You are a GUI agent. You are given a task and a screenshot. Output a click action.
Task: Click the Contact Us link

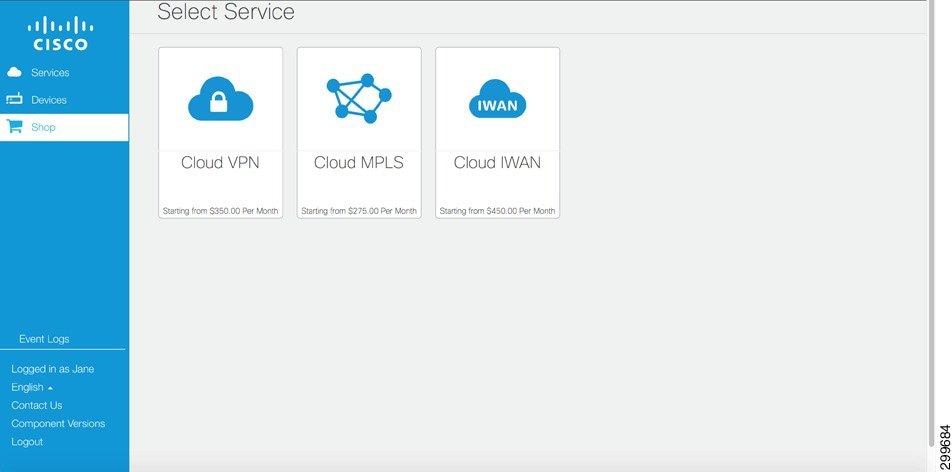pos(36,405)
